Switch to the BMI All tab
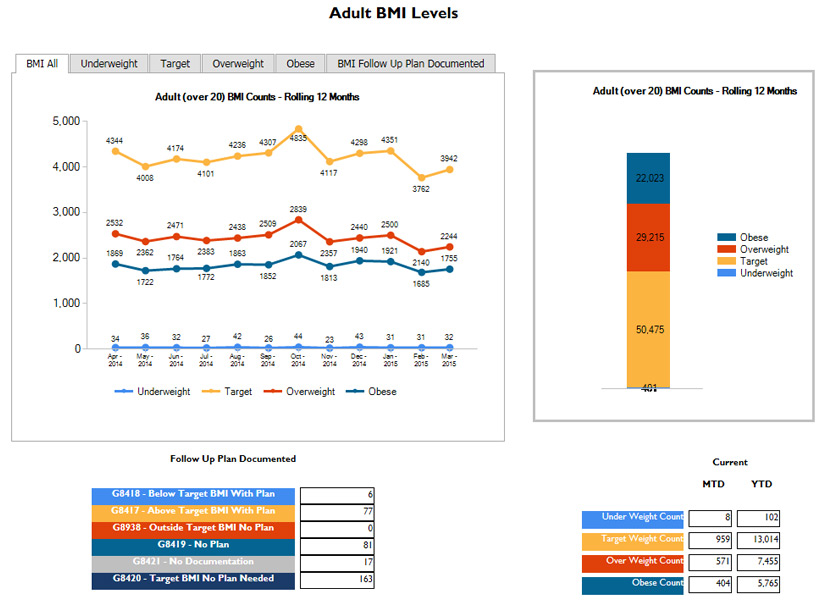 pos(40,63)
